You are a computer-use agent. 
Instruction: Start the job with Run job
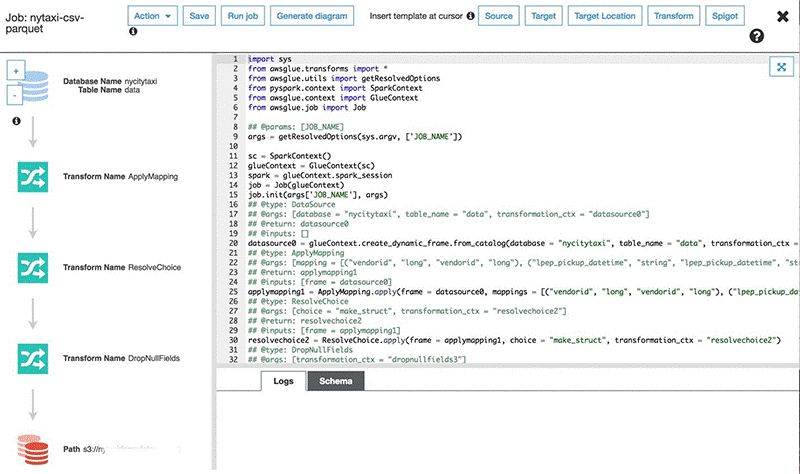pyautogui.click(x=243, y=16)
